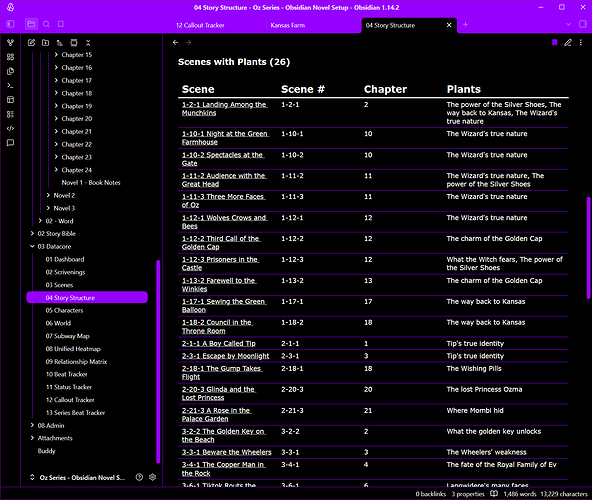The width and height of the screenshot is (592, 500).
Task: Click the Obsidian logo in title bar
Action: (10, 7)
